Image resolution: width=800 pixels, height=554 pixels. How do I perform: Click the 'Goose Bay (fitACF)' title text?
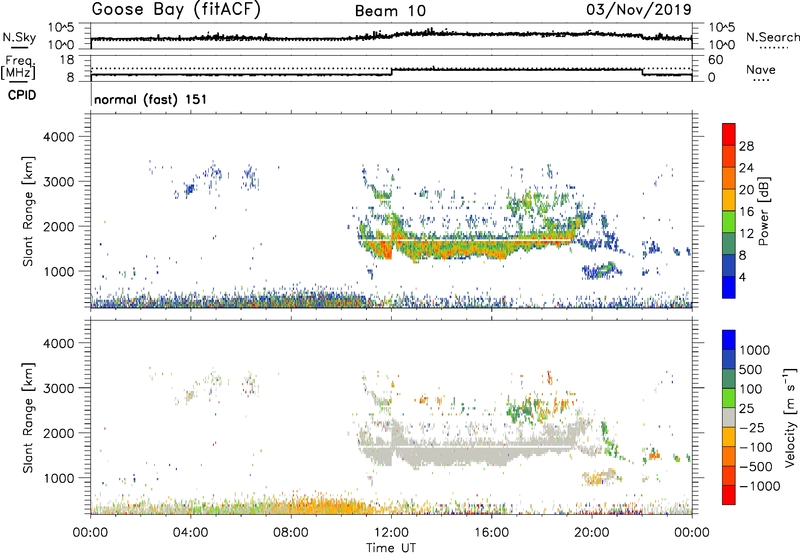click(176, 10)
